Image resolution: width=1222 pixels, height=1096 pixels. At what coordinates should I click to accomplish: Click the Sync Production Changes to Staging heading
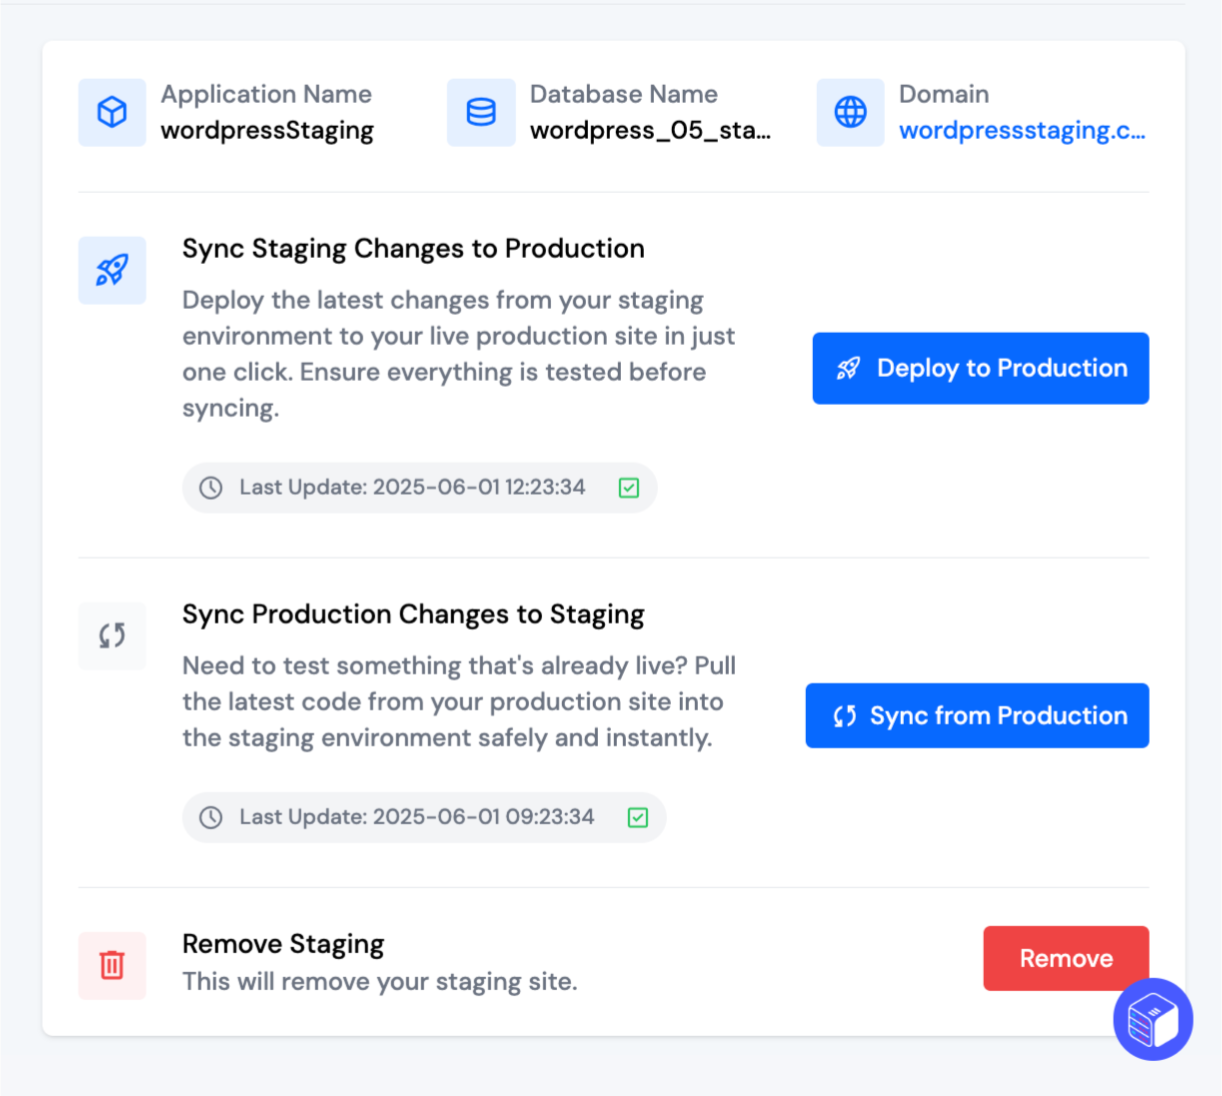pyautogui.click(x=413, y=614)
